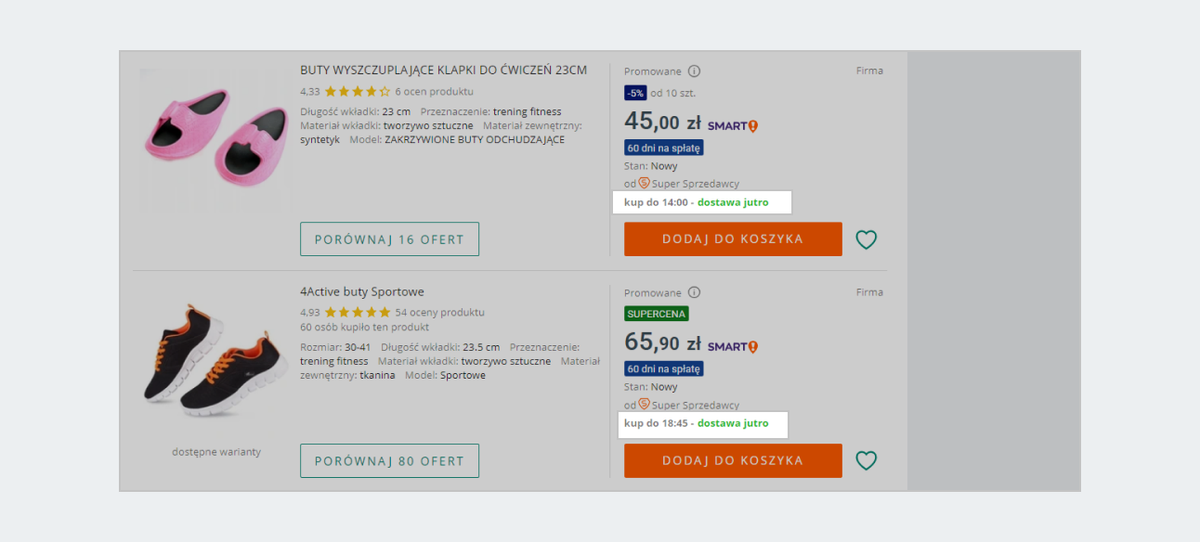This screenshot has height=542, width=1200.
Task: Click star rating of pink slippers
Action: pos(357,91)
